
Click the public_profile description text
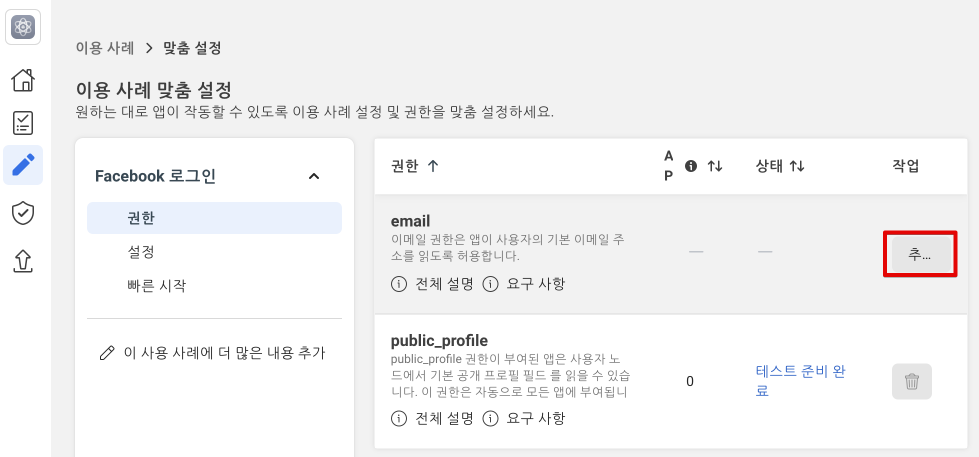click(511, 376)
